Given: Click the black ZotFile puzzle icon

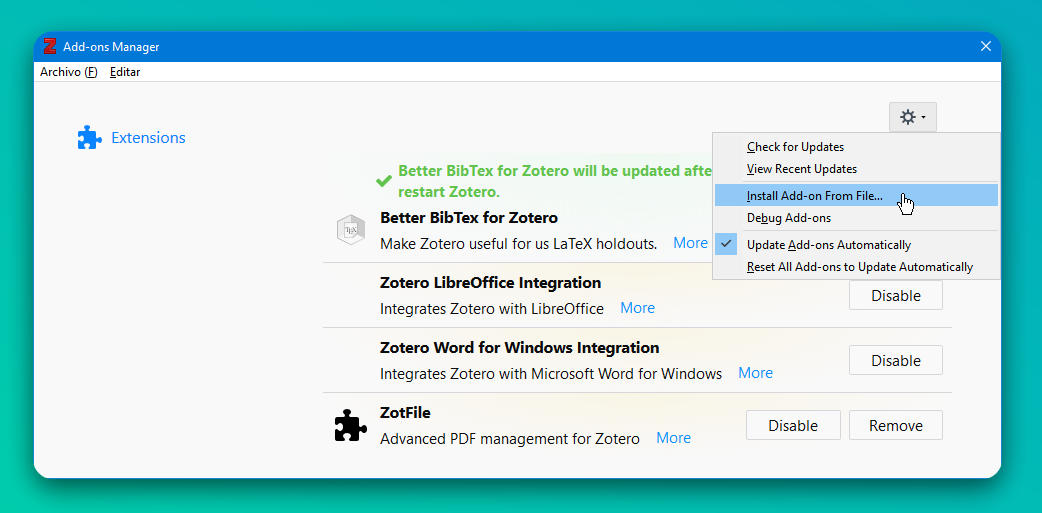Looking at the screenshot, I should 350,425.
